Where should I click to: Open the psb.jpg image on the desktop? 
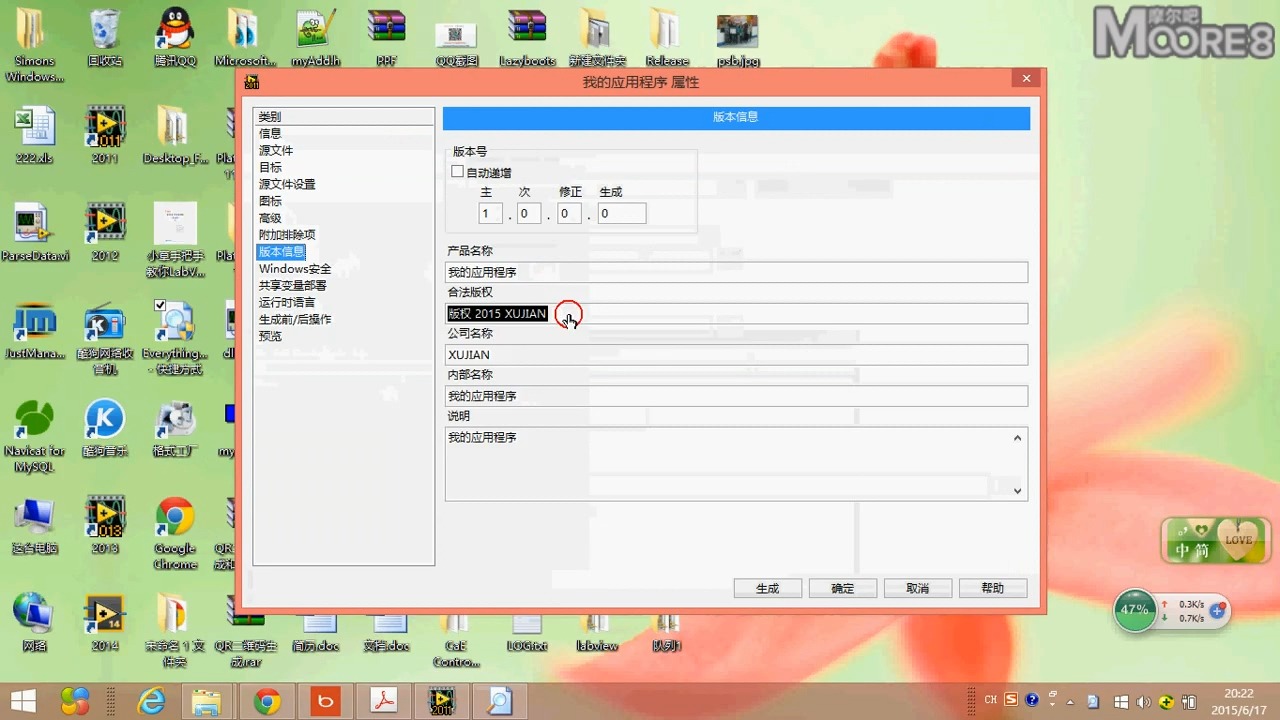click(x=737, y=30)
